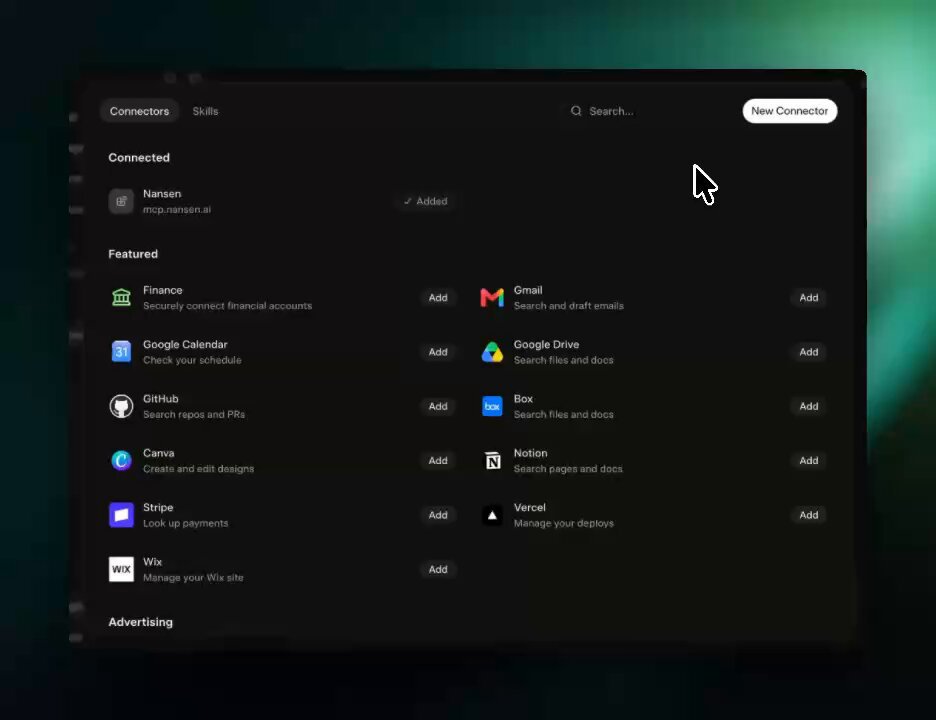Click "Search repos and PRs" description
Viewport: 936px width, 720px height.
194,414
